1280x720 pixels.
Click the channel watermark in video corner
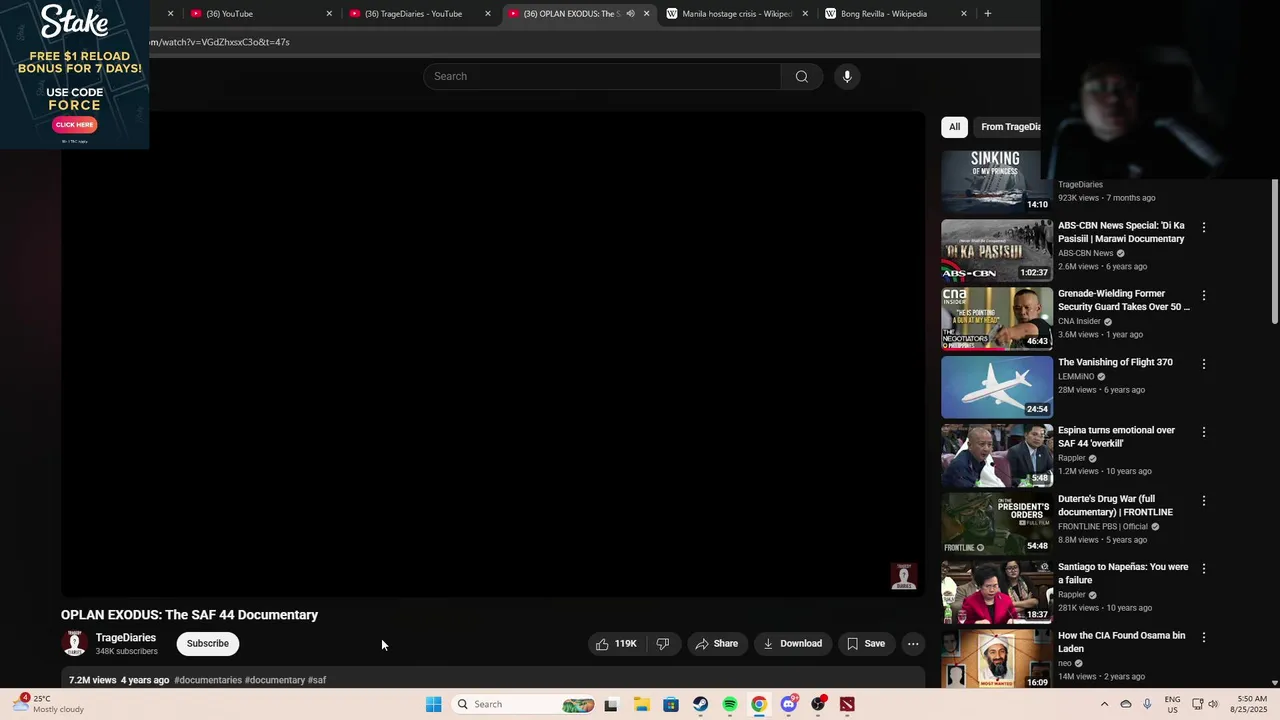point(903,576)
